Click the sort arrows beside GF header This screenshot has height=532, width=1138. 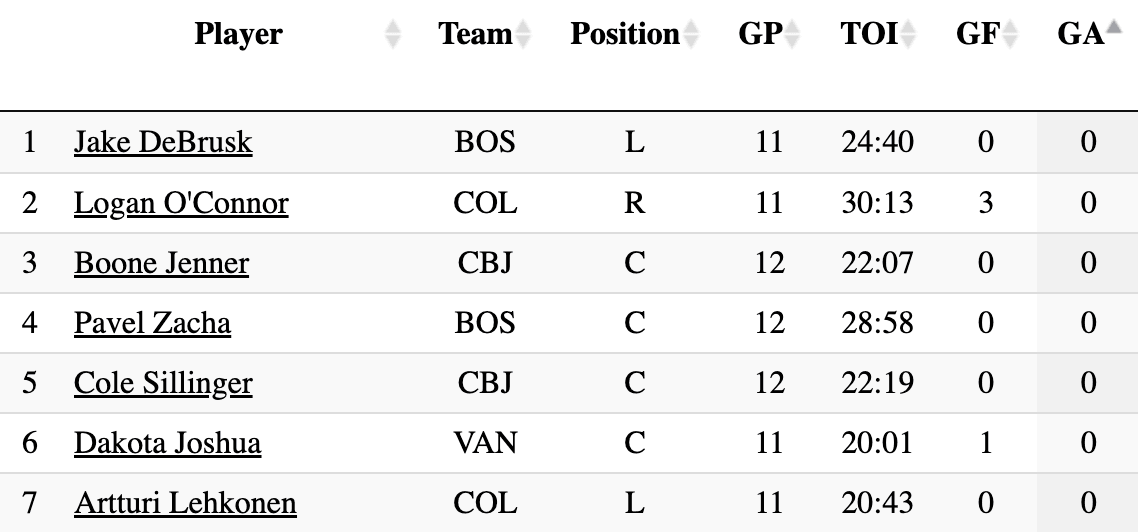point(1010,35)
